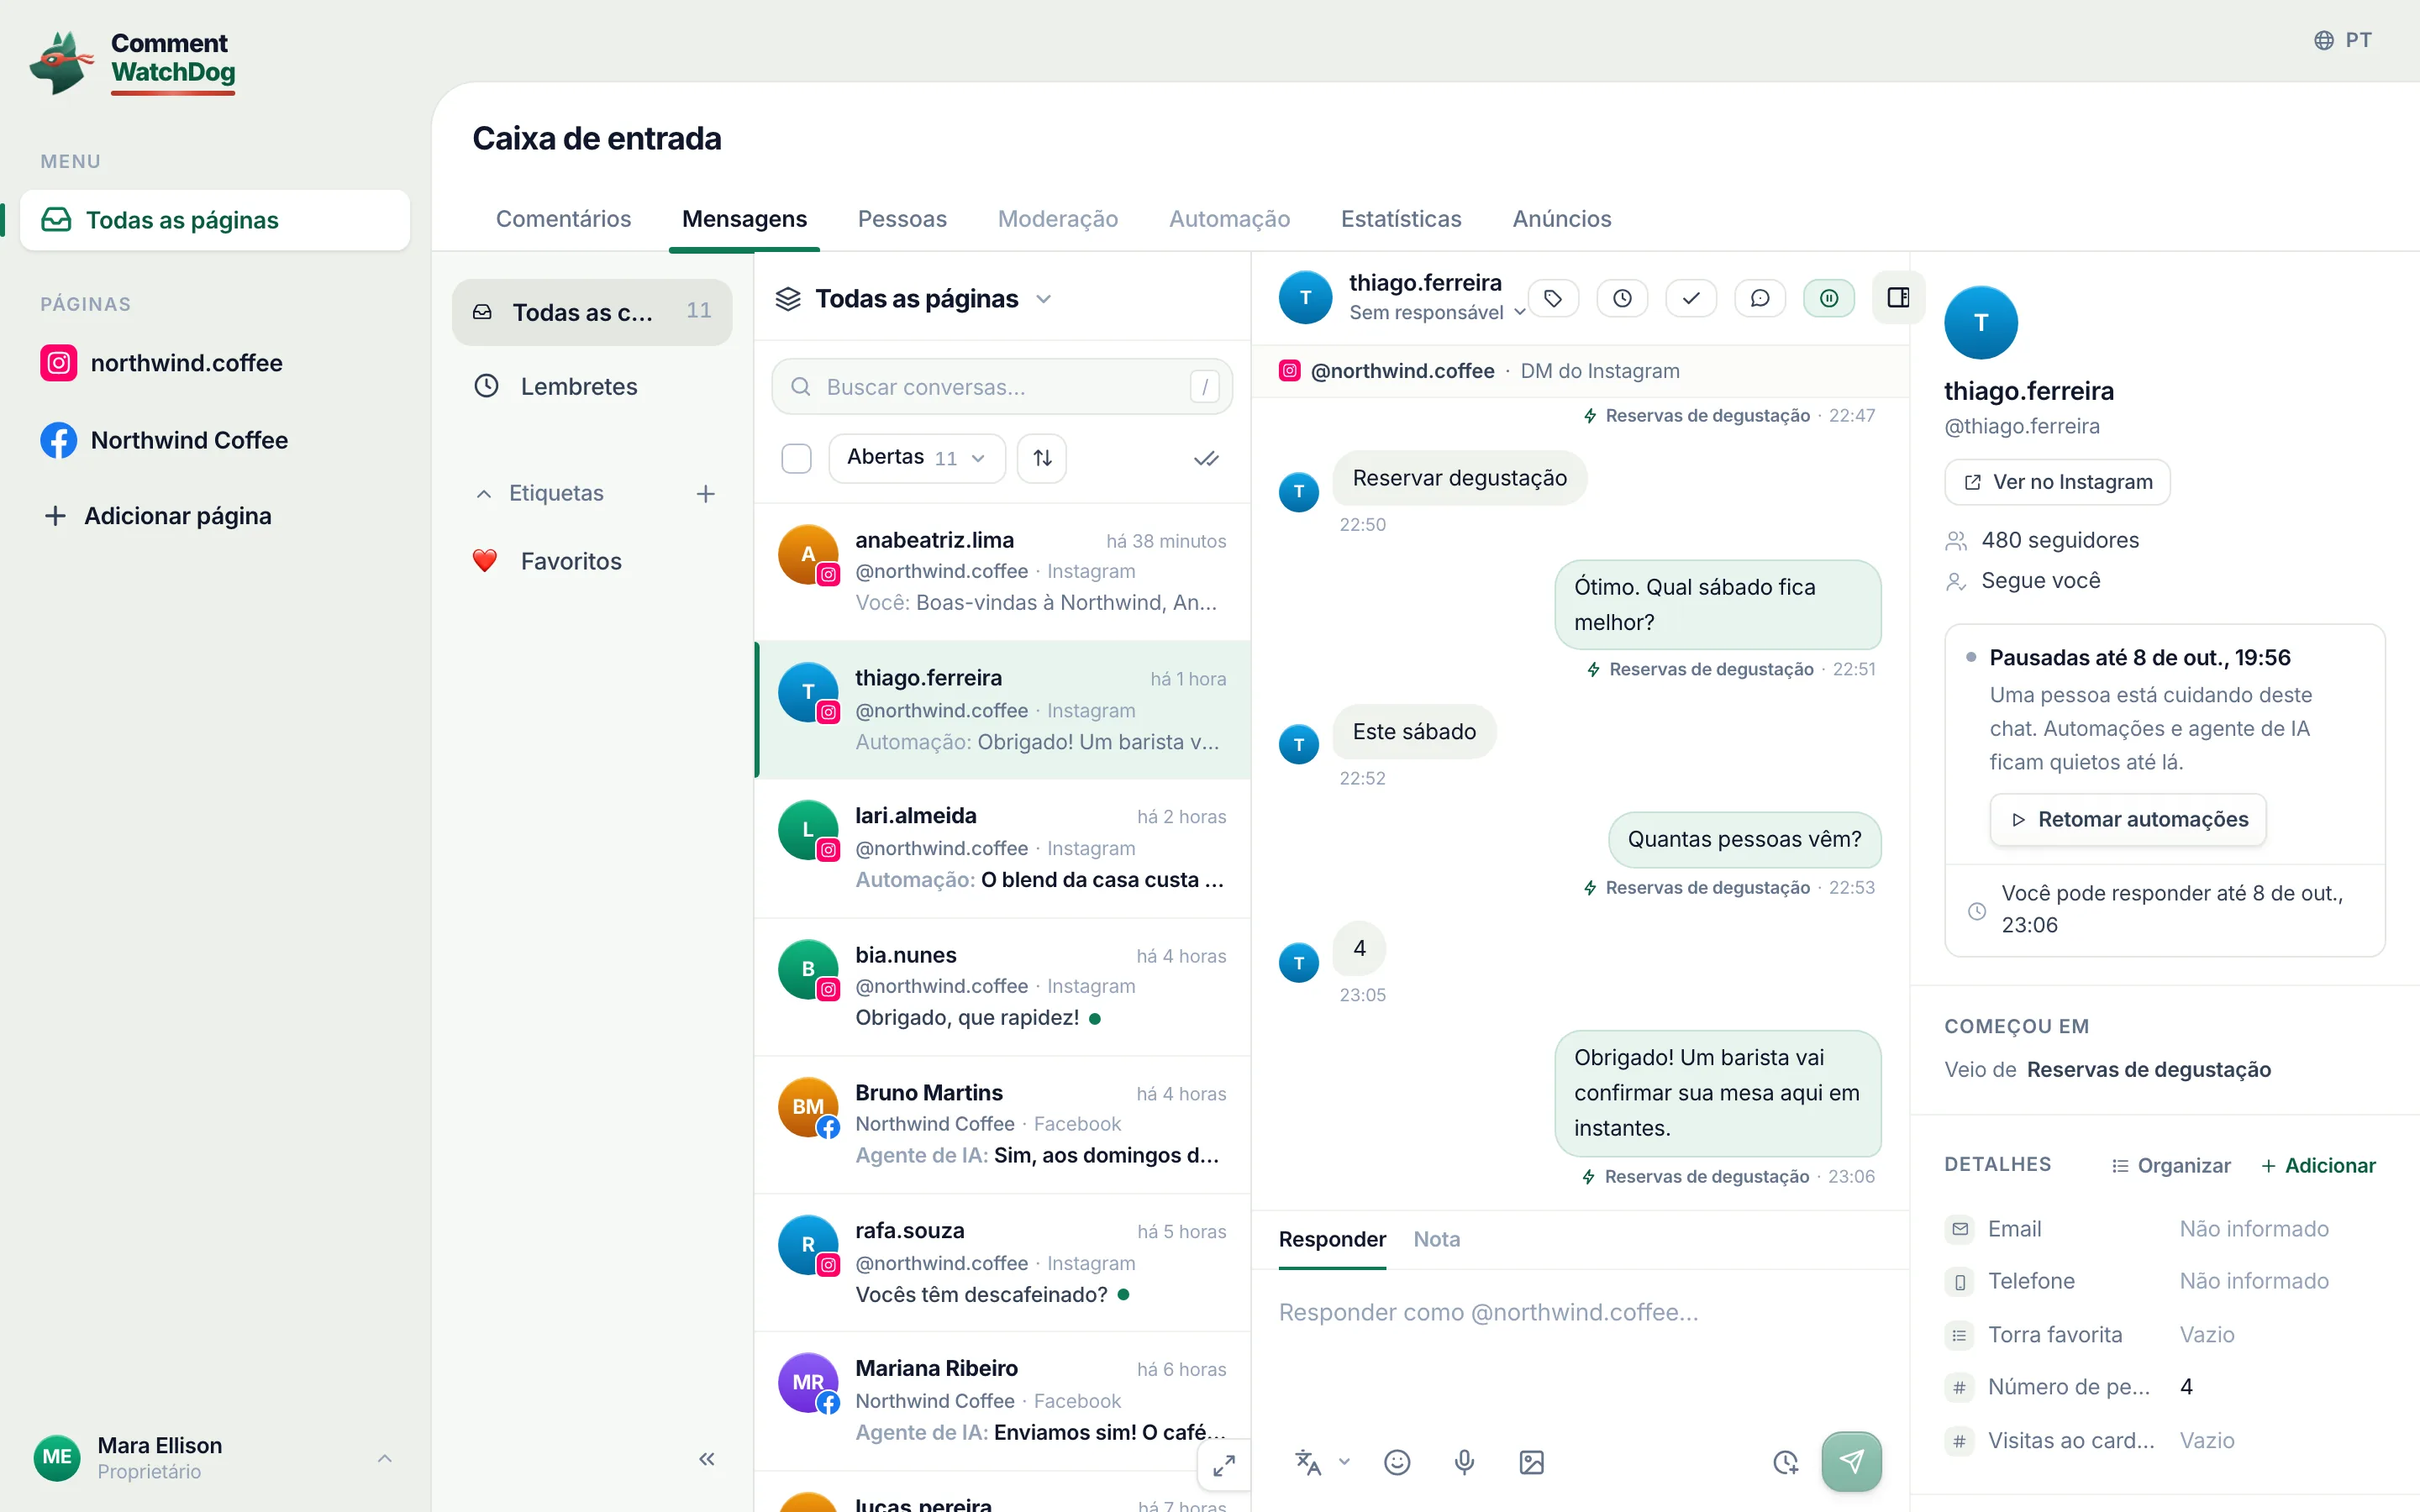The height and width of the screenshot is (1512, 2420).
Task: Tick the select all conversations checkbox
Action: 796,458
